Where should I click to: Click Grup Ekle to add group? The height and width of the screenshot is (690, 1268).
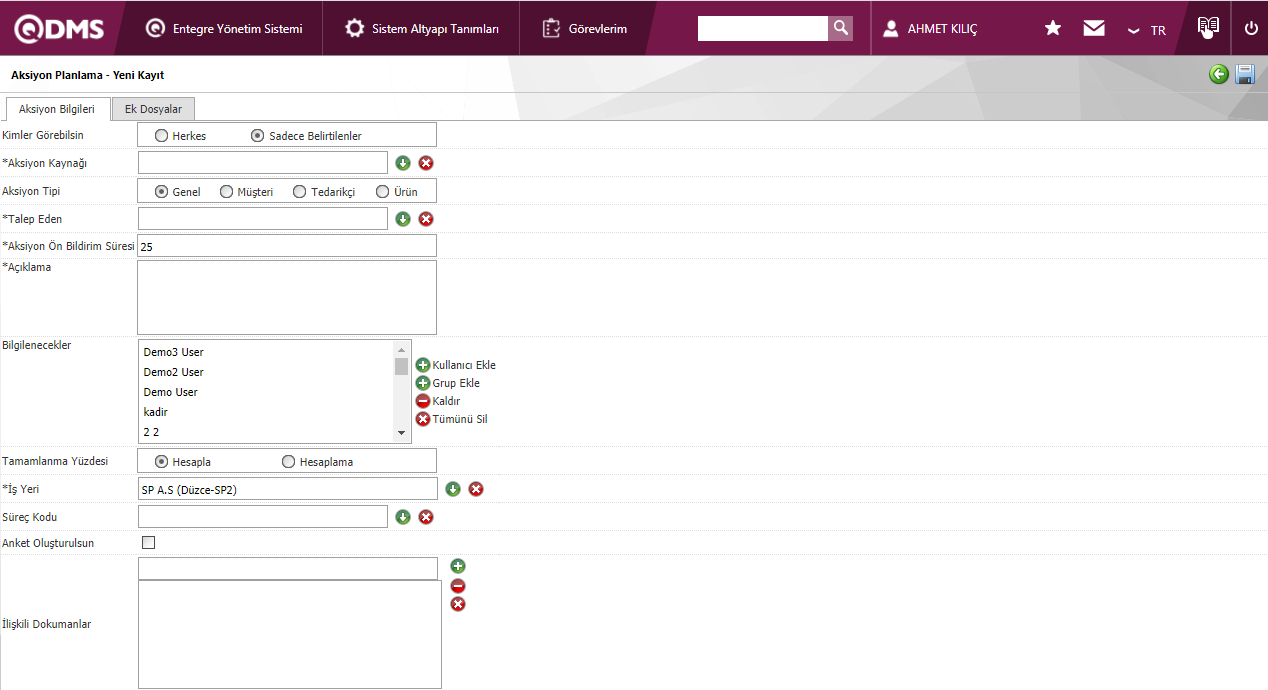[x=448, y=383]
